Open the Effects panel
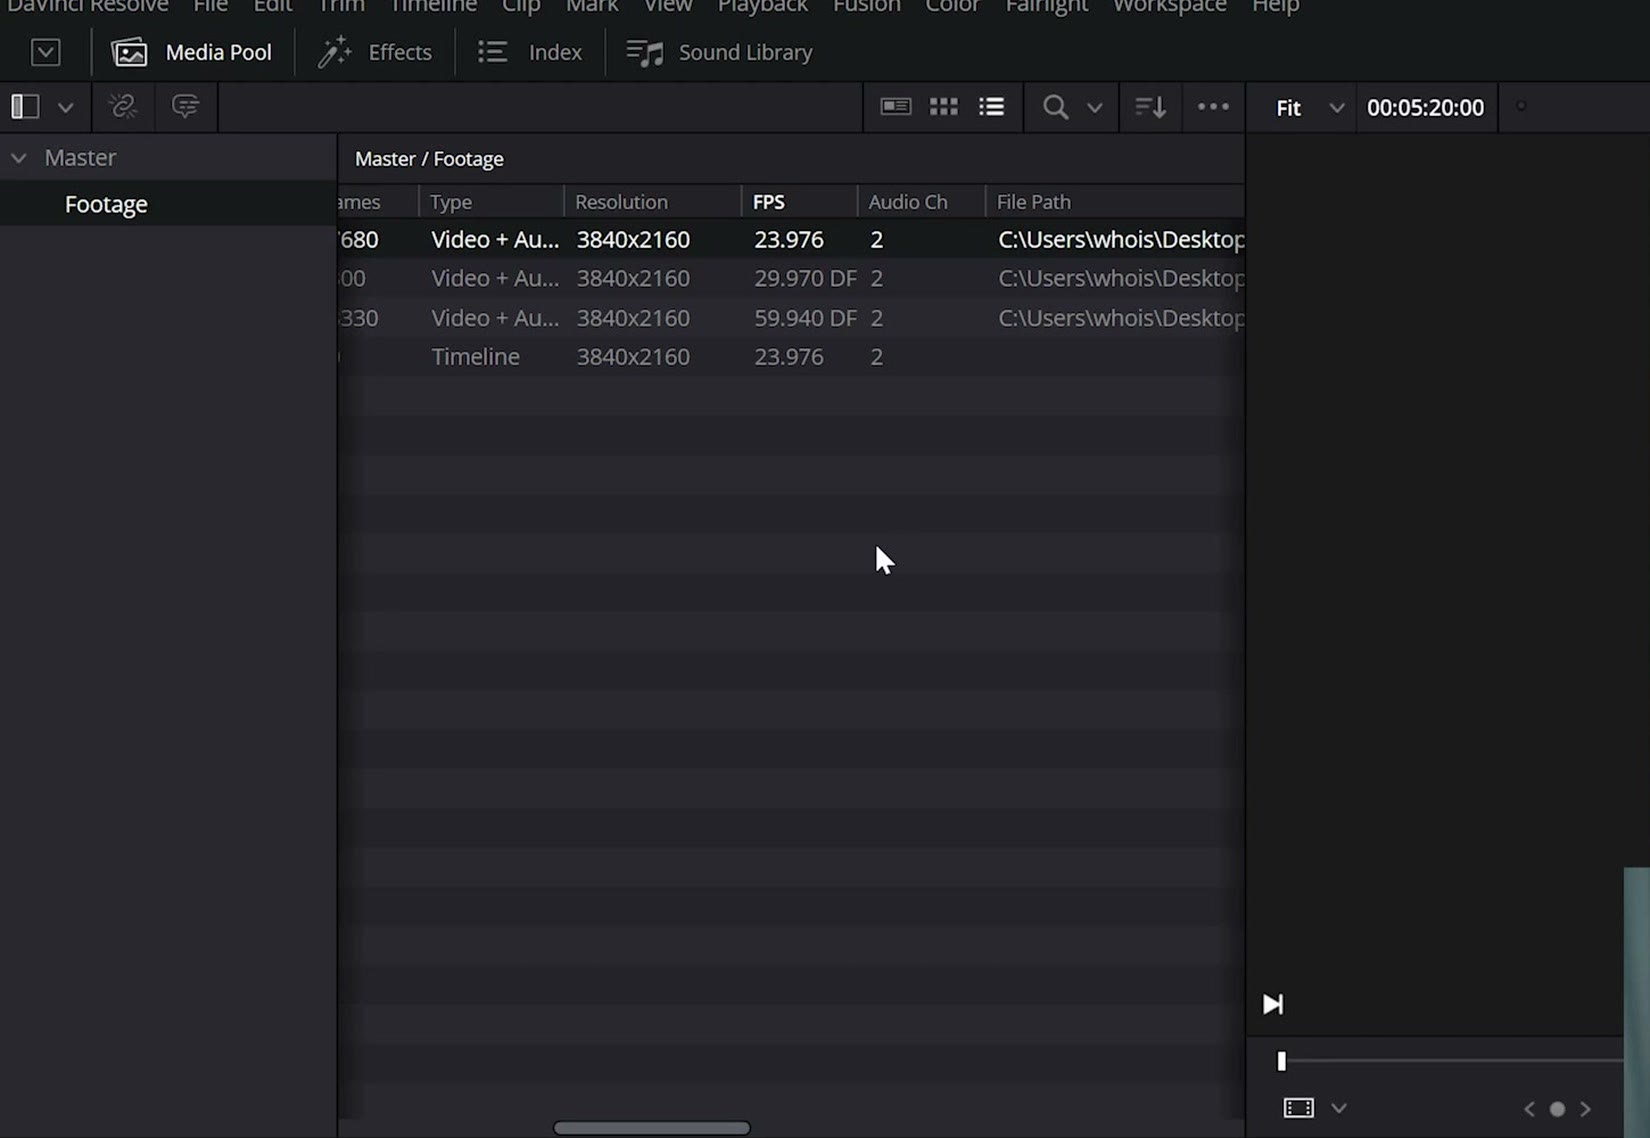Viewport: 1650px width, 1138px height. [375, 52]
